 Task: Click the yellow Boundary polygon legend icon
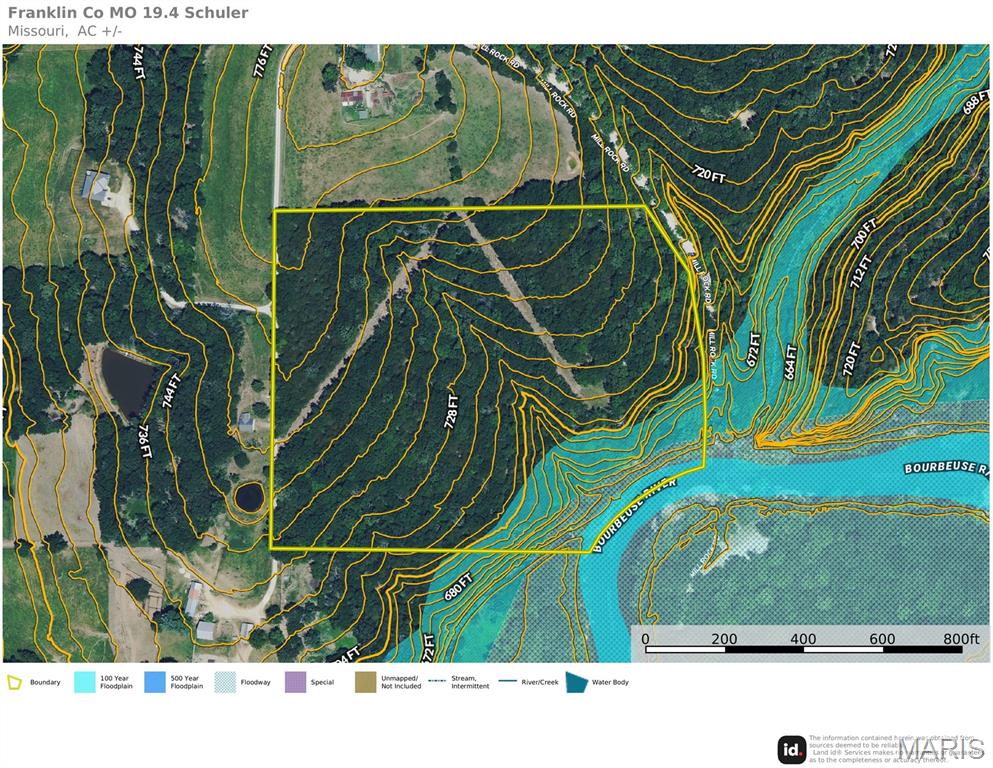coord(14,682)
